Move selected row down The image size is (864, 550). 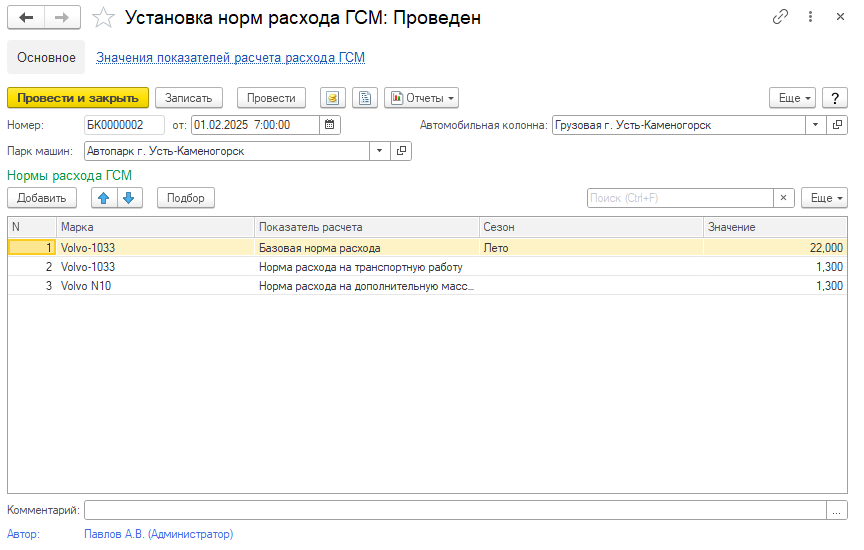coord(128,198)
